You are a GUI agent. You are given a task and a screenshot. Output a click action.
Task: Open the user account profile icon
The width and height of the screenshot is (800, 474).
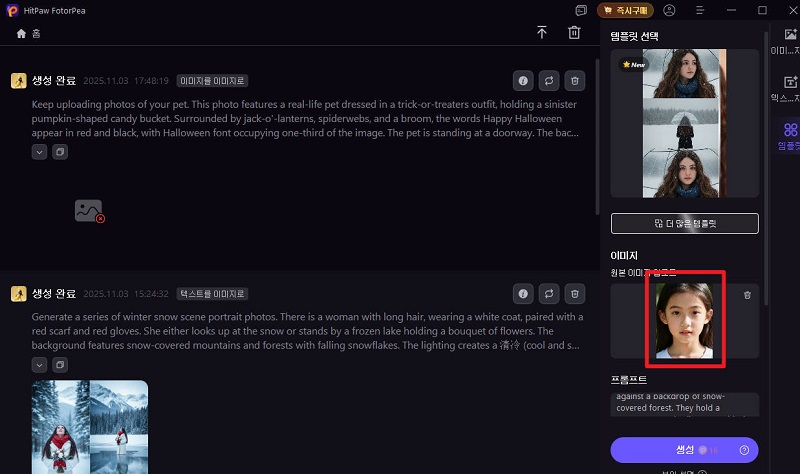click(669, 10)
